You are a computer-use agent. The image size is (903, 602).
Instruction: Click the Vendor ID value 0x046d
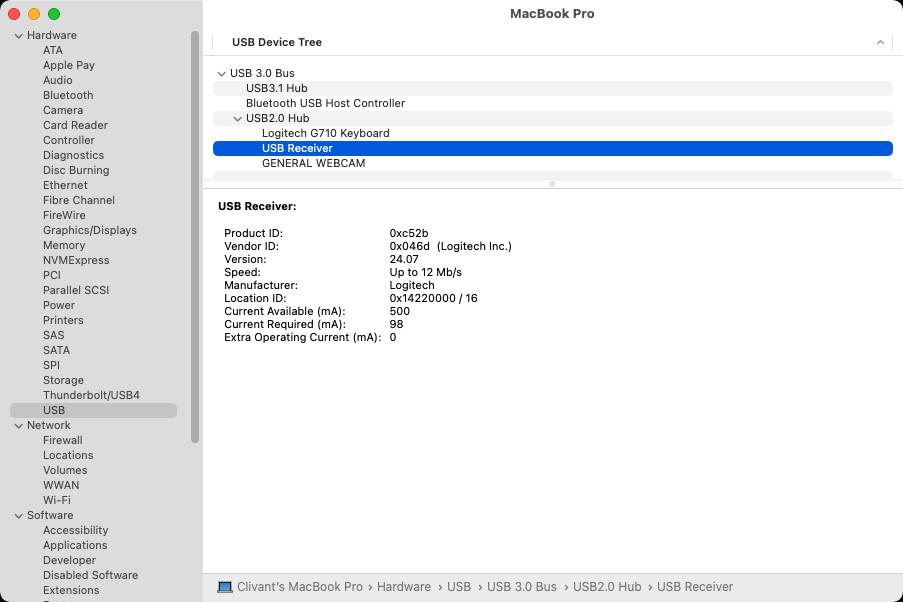pyautogui.click(x=409, y=246)
